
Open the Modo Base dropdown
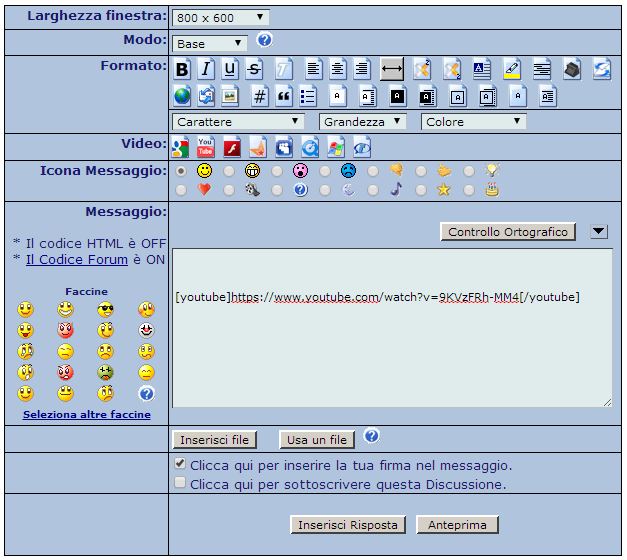point(210,43)
